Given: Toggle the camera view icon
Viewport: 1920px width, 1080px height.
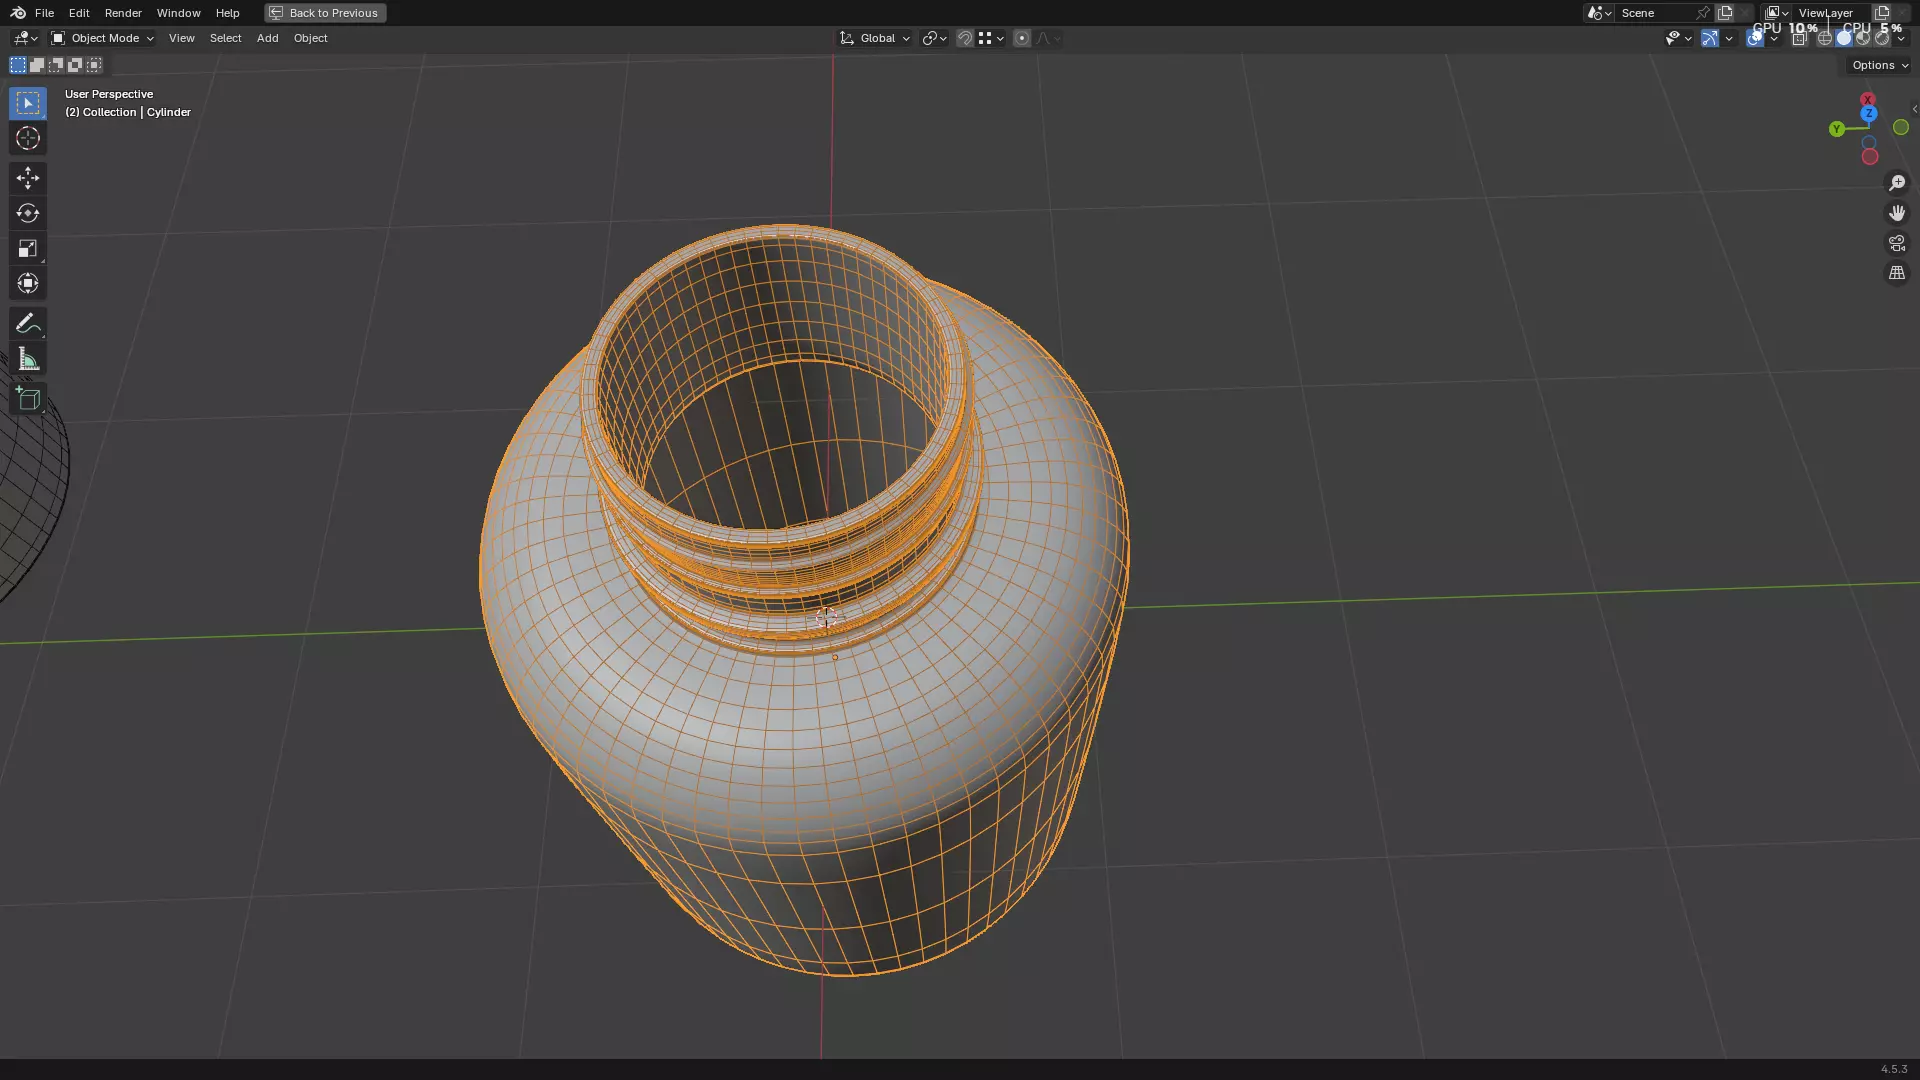Looking at the screenshot, I should [x=1897, y=243].
